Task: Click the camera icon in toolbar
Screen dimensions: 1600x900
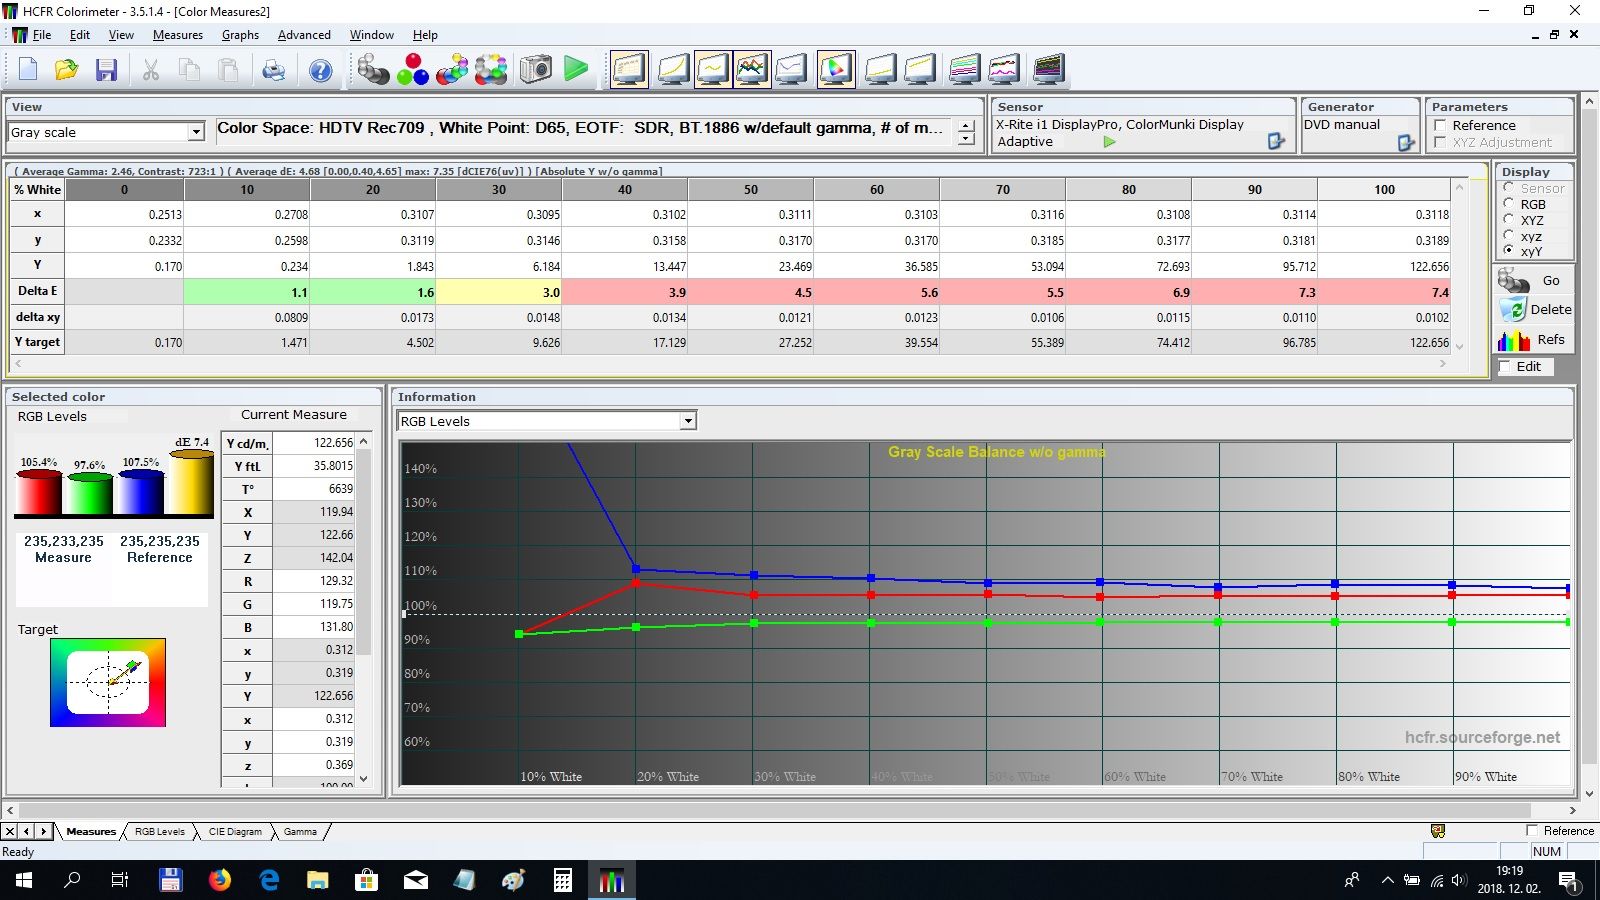Action: (x=535, y=69)
